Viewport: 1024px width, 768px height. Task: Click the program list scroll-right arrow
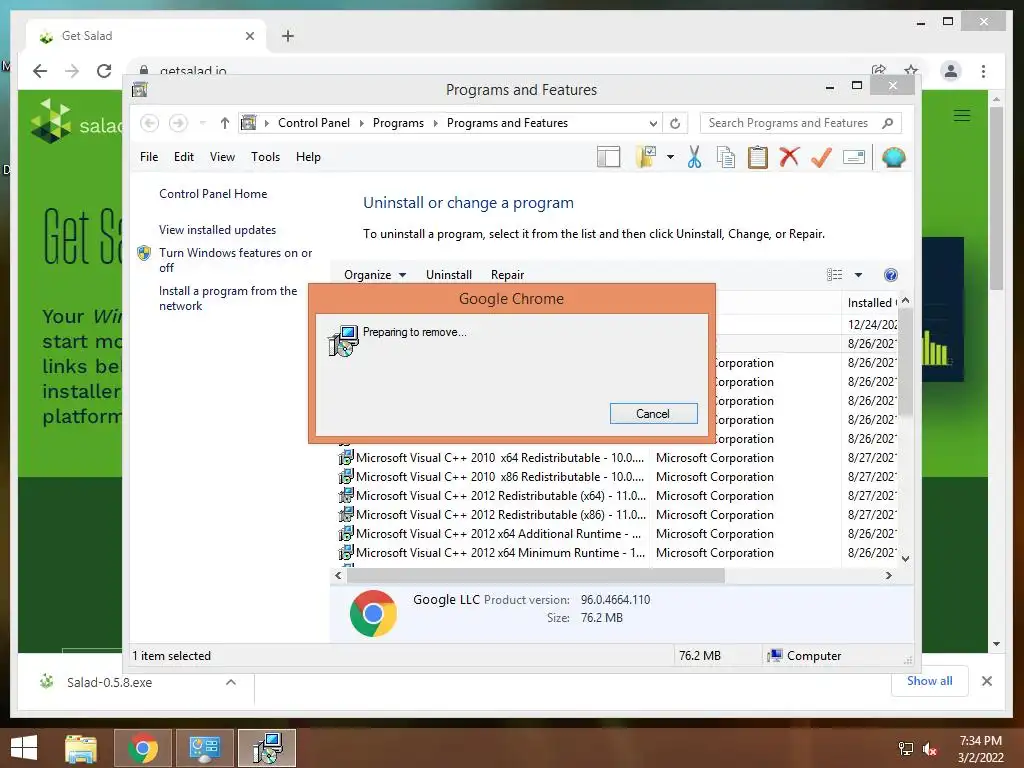tap(888, 575)
